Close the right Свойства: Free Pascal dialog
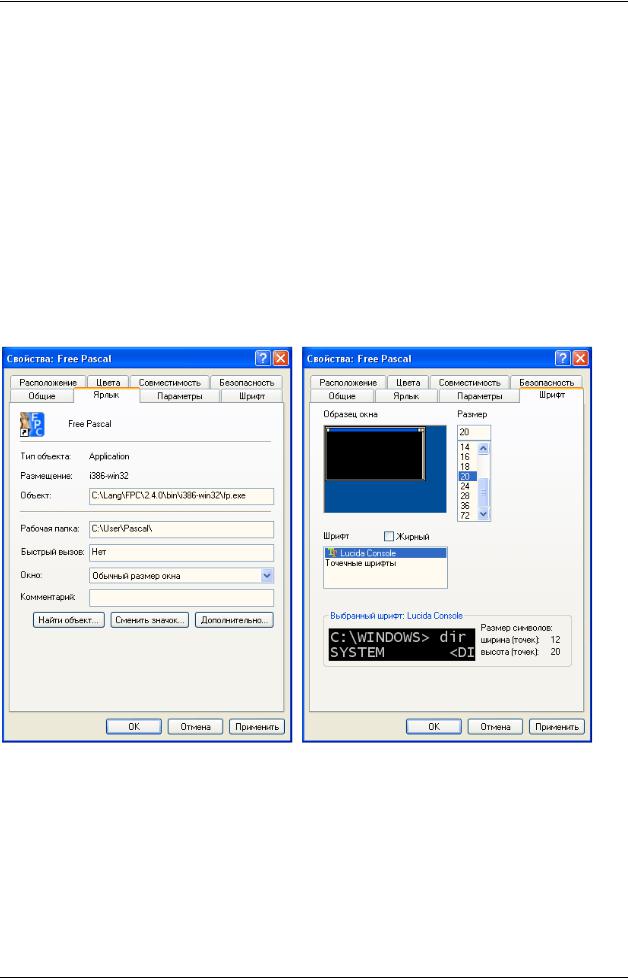 click(x=581, y=358)
